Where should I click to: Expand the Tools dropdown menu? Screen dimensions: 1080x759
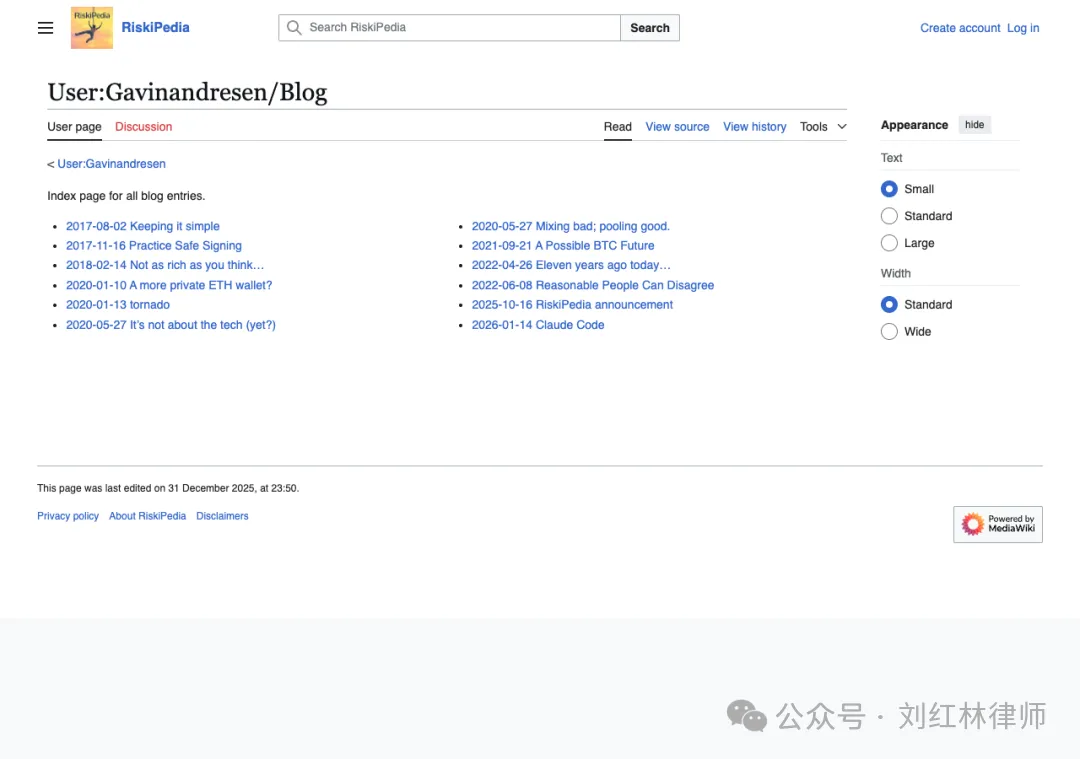pyautogui.click(x=823, y=127)
